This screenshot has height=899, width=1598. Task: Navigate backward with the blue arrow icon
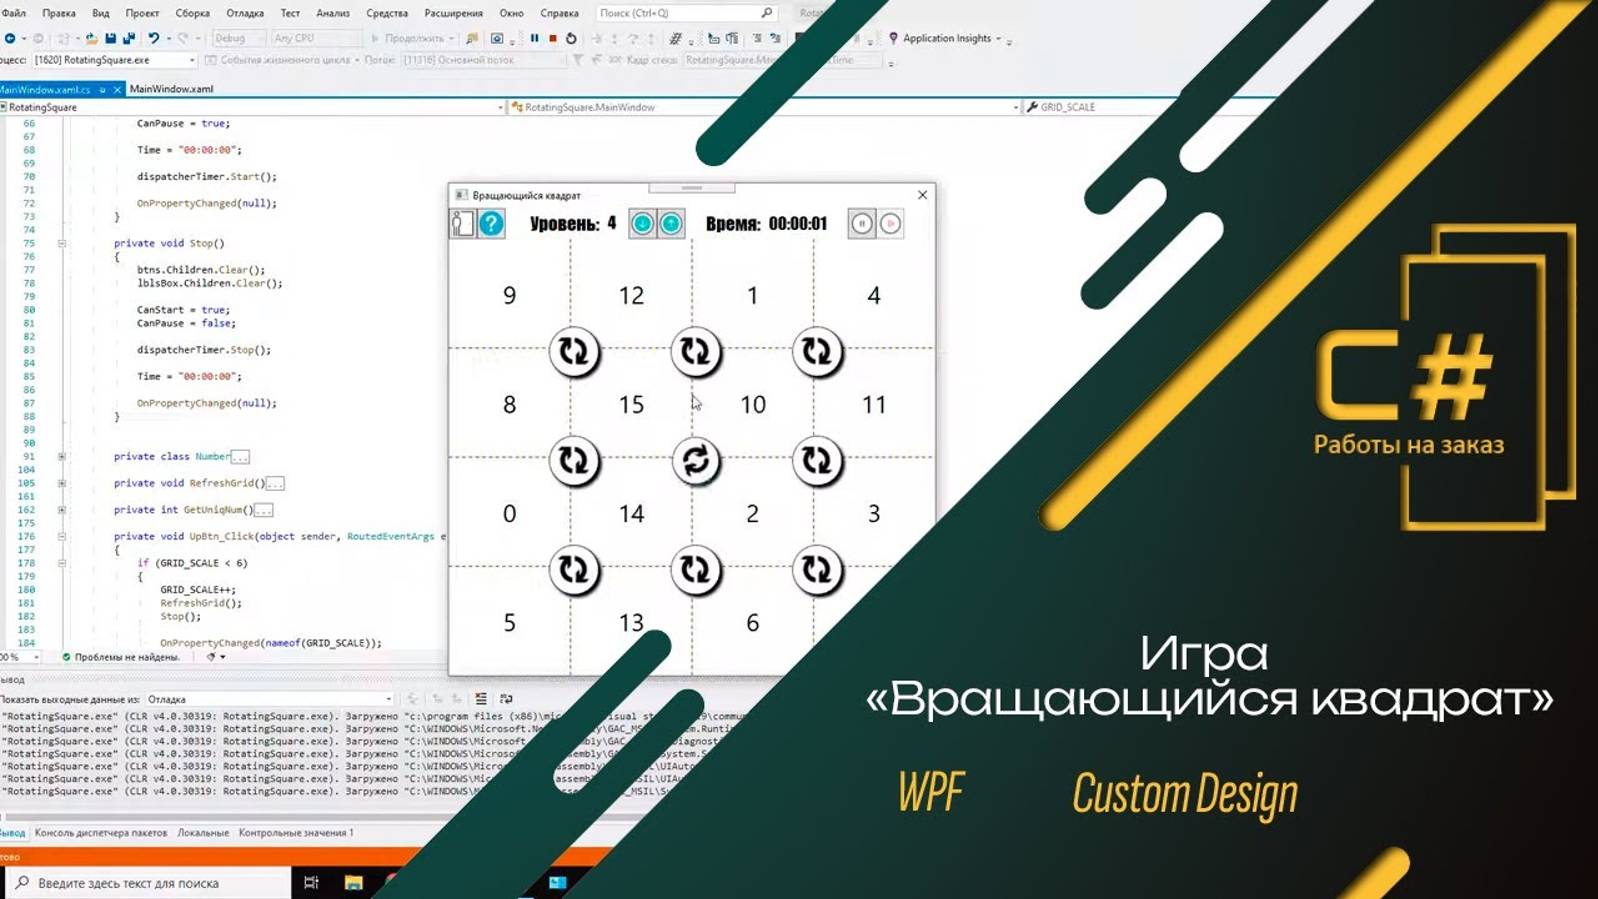tap(9, 38)
